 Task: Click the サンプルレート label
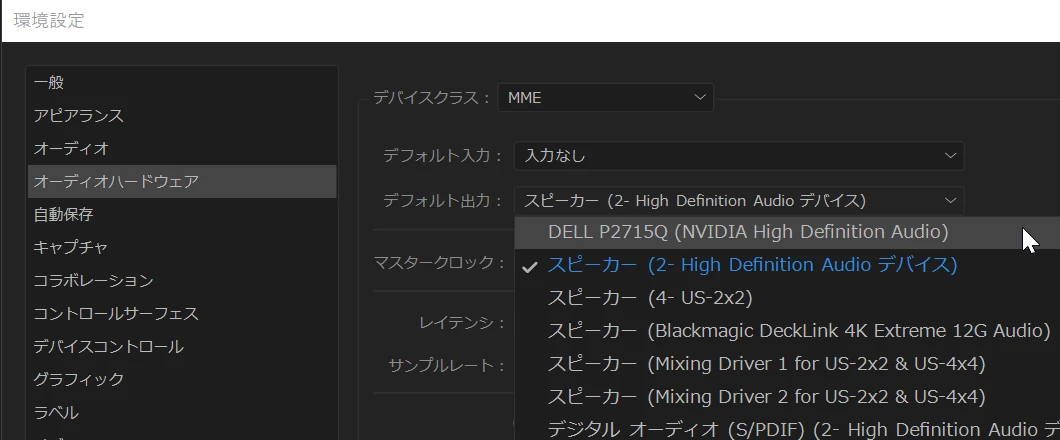pos(447,366)
